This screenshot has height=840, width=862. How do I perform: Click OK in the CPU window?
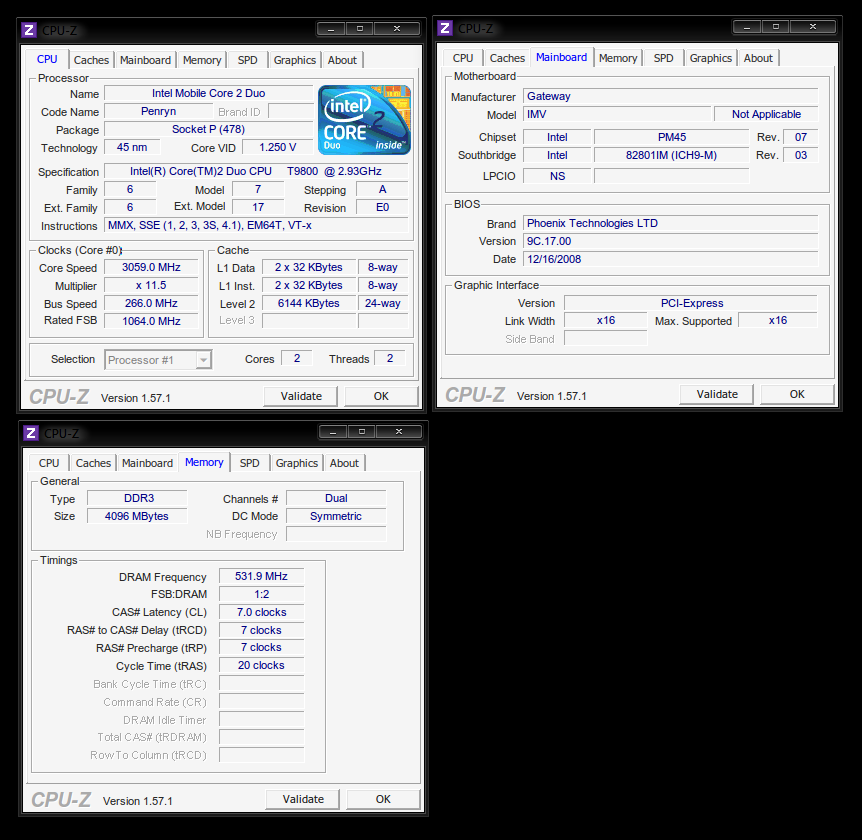(x=381, y=396)
